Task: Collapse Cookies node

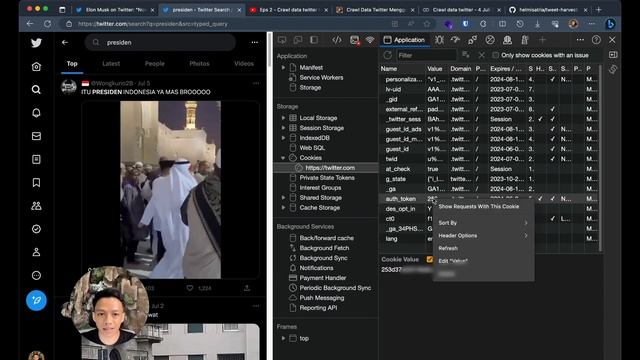Action: click(283, 158)
